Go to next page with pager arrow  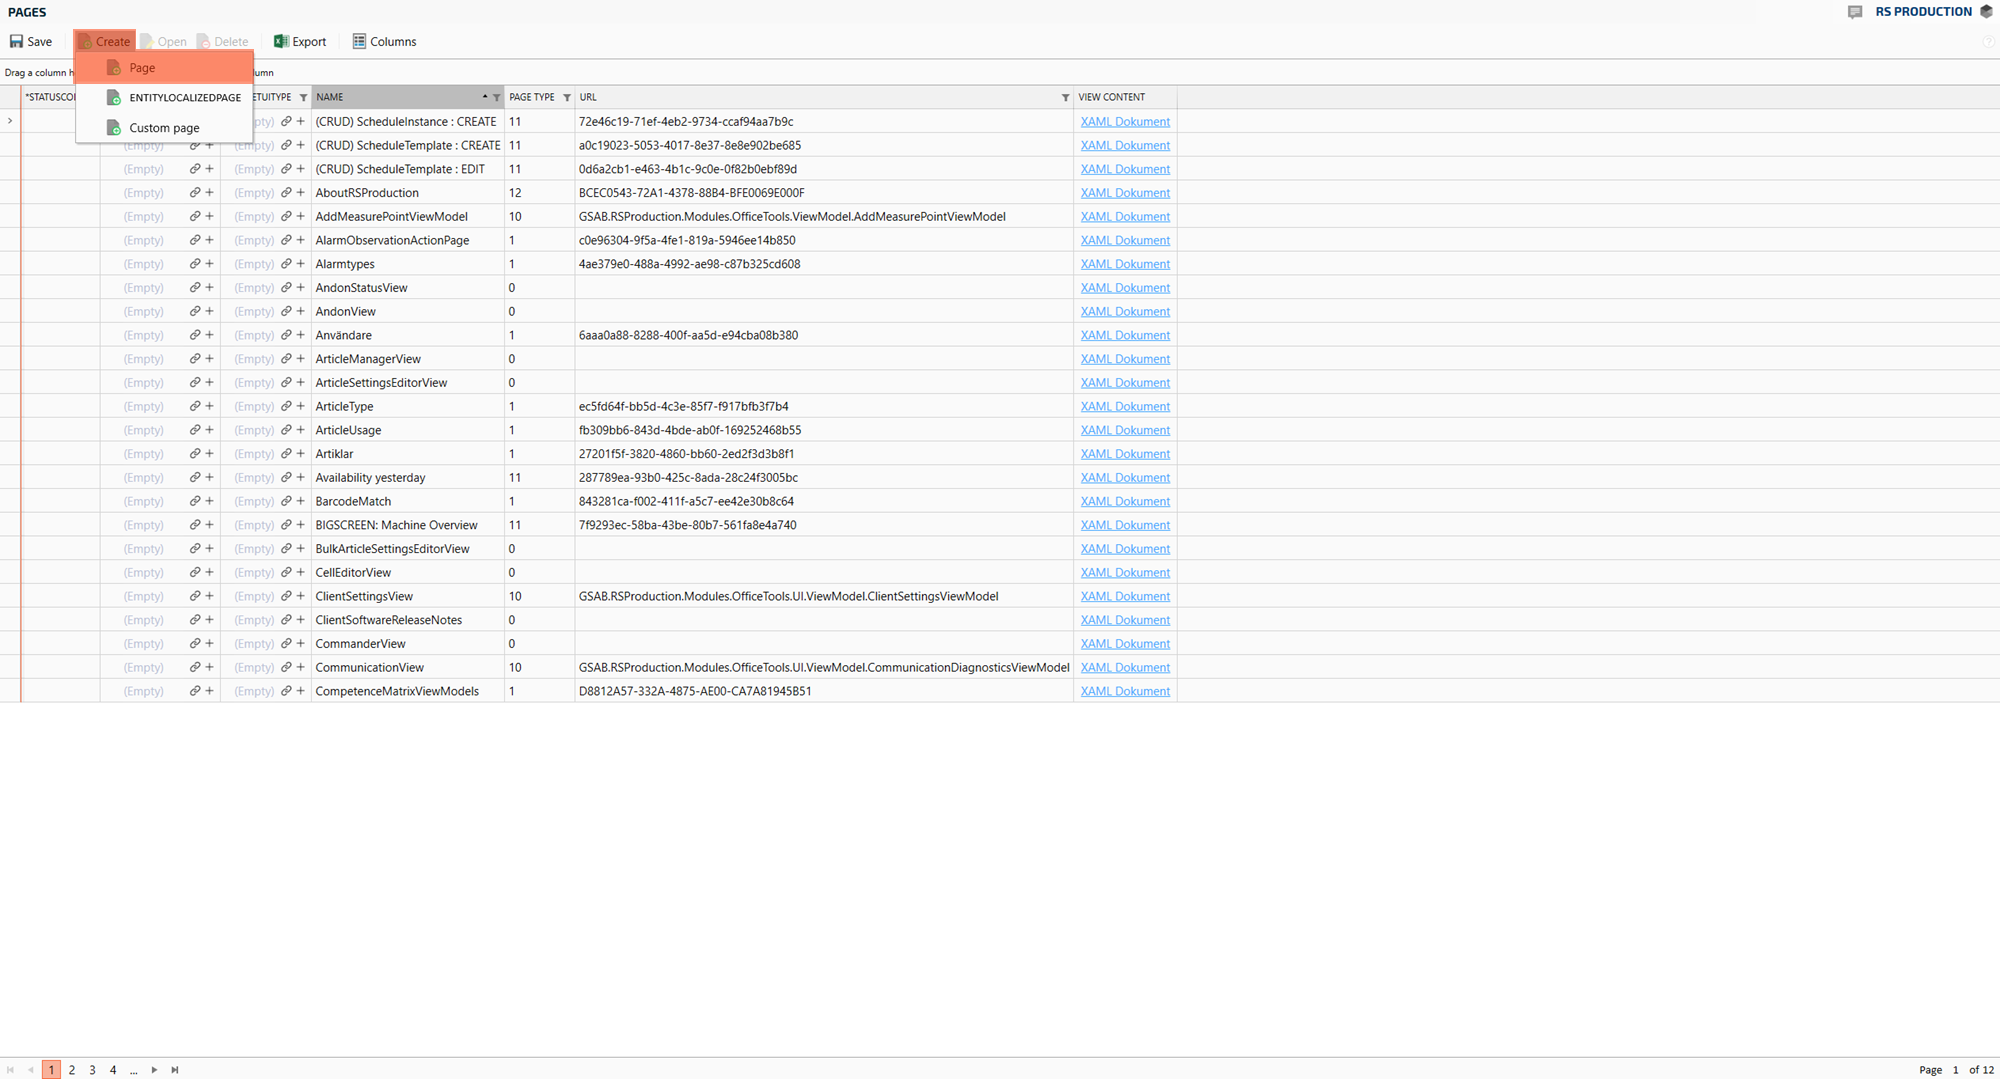click(x=154, y=1070)
